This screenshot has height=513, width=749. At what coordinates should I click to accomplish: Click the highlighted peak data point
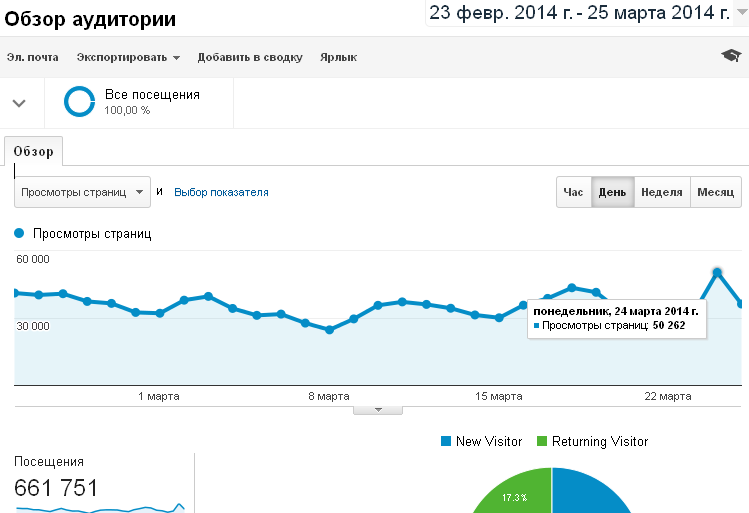(717, 273)
